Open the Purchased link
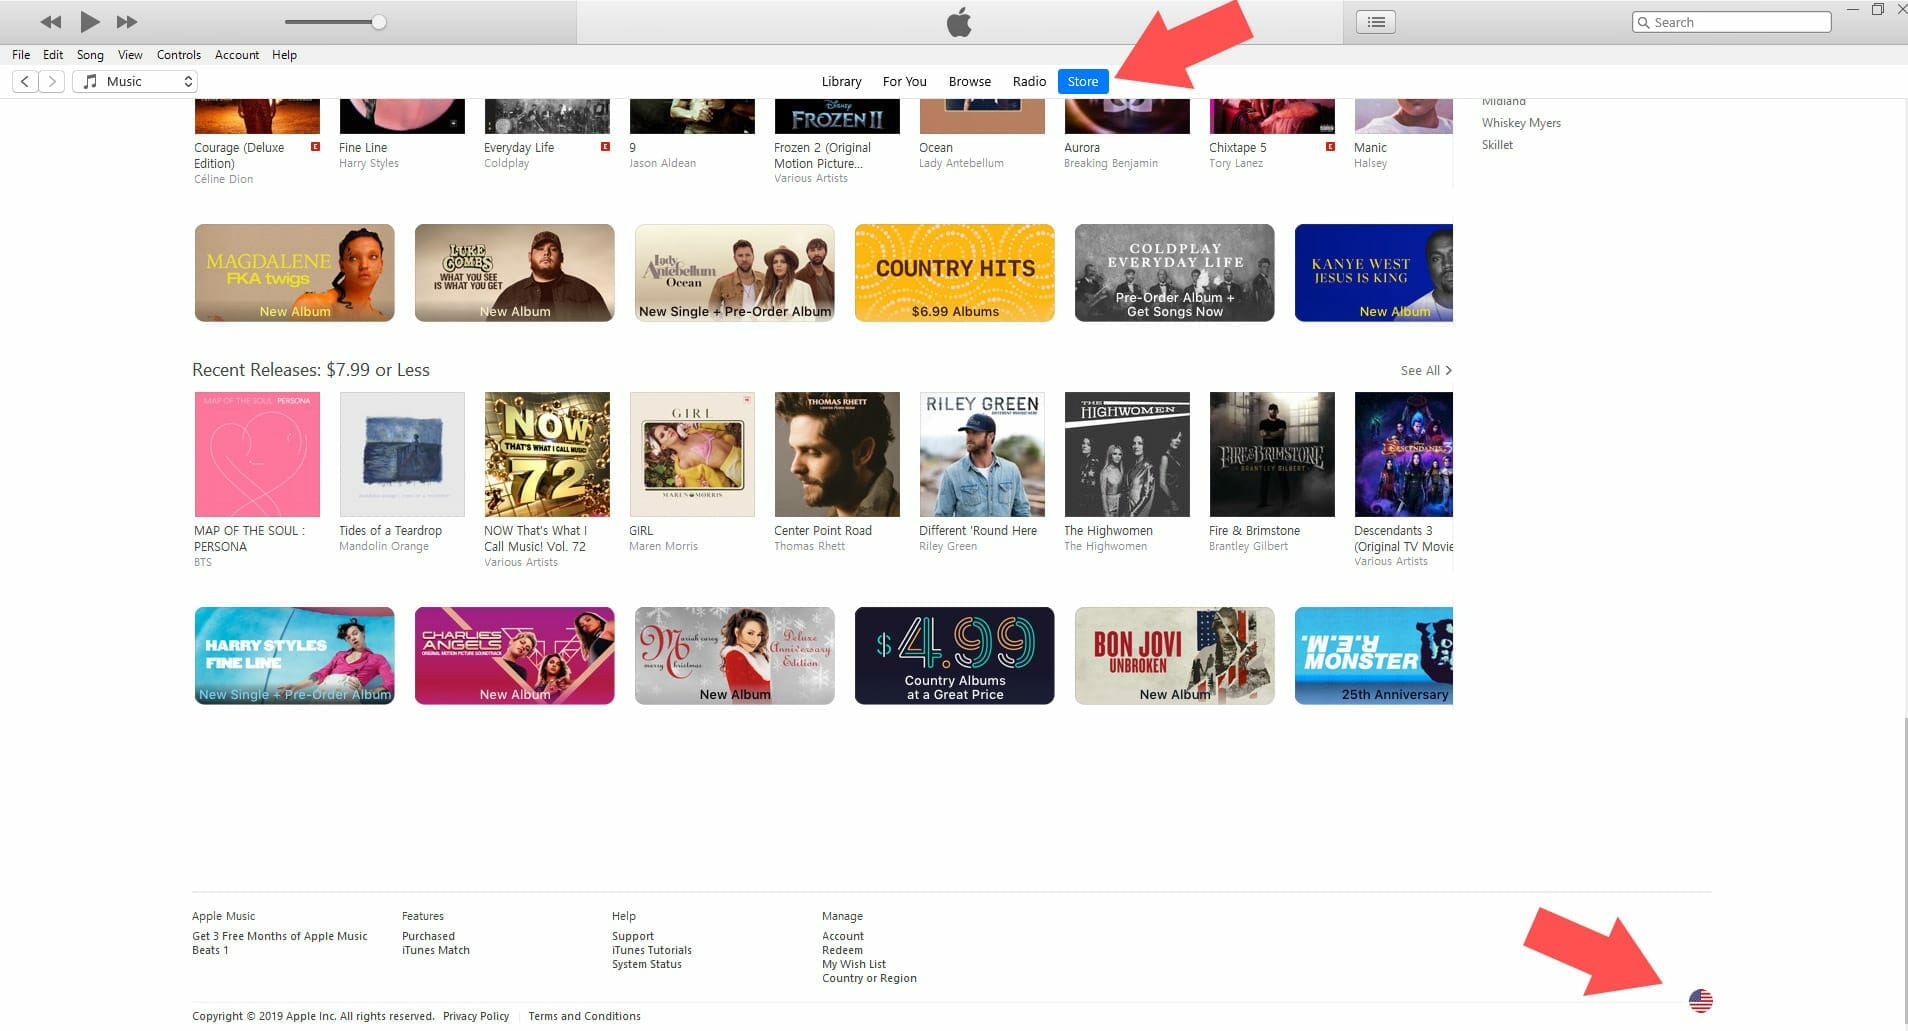Viewport: 1908px width, 1031px height. (x=428, y=936)
